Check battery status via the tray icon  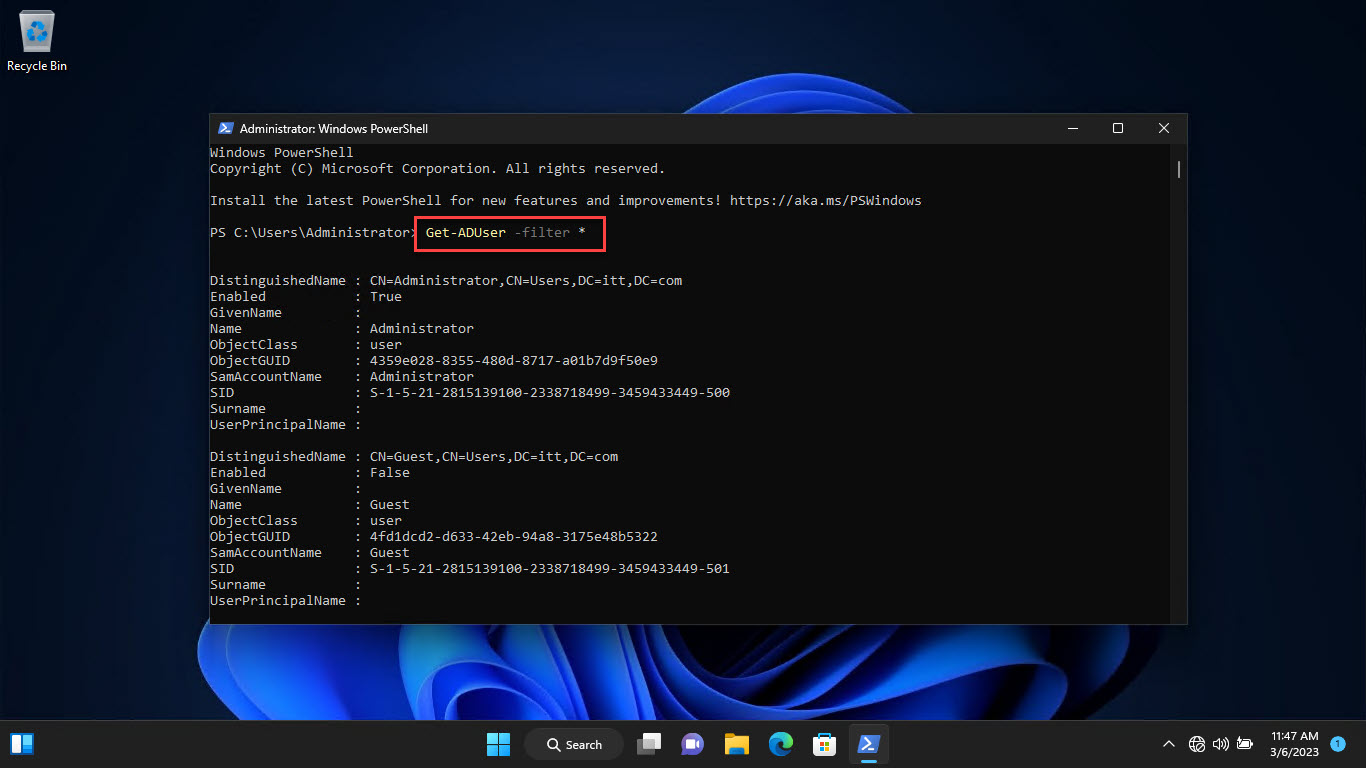(x=1244, y=744)
